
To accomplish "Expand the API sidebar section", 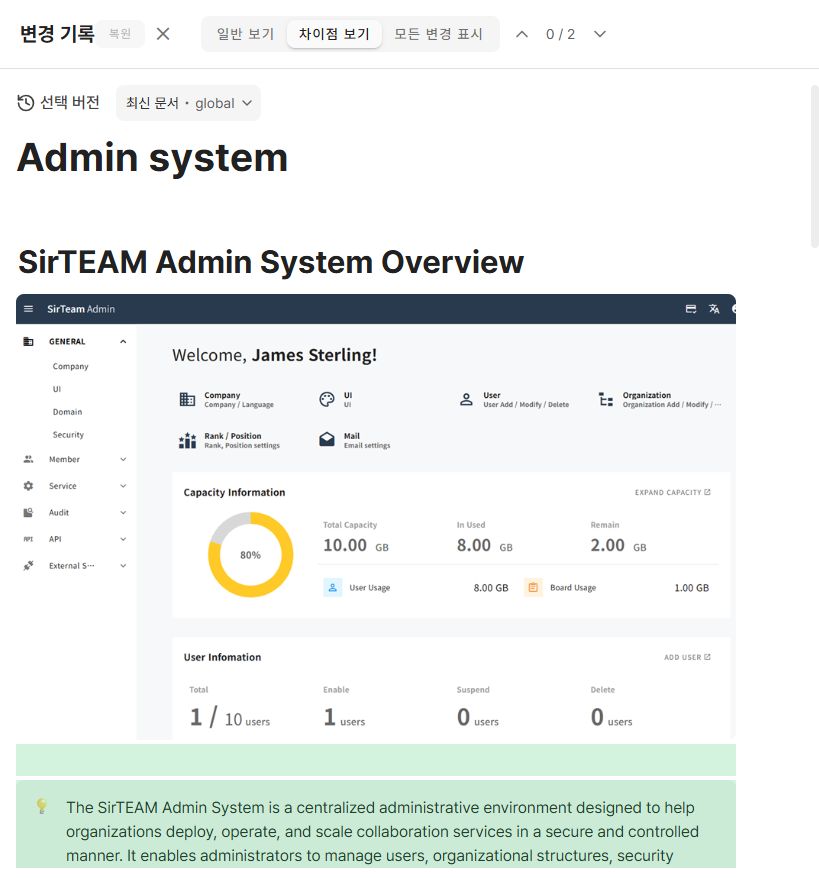I will [123, 539].
